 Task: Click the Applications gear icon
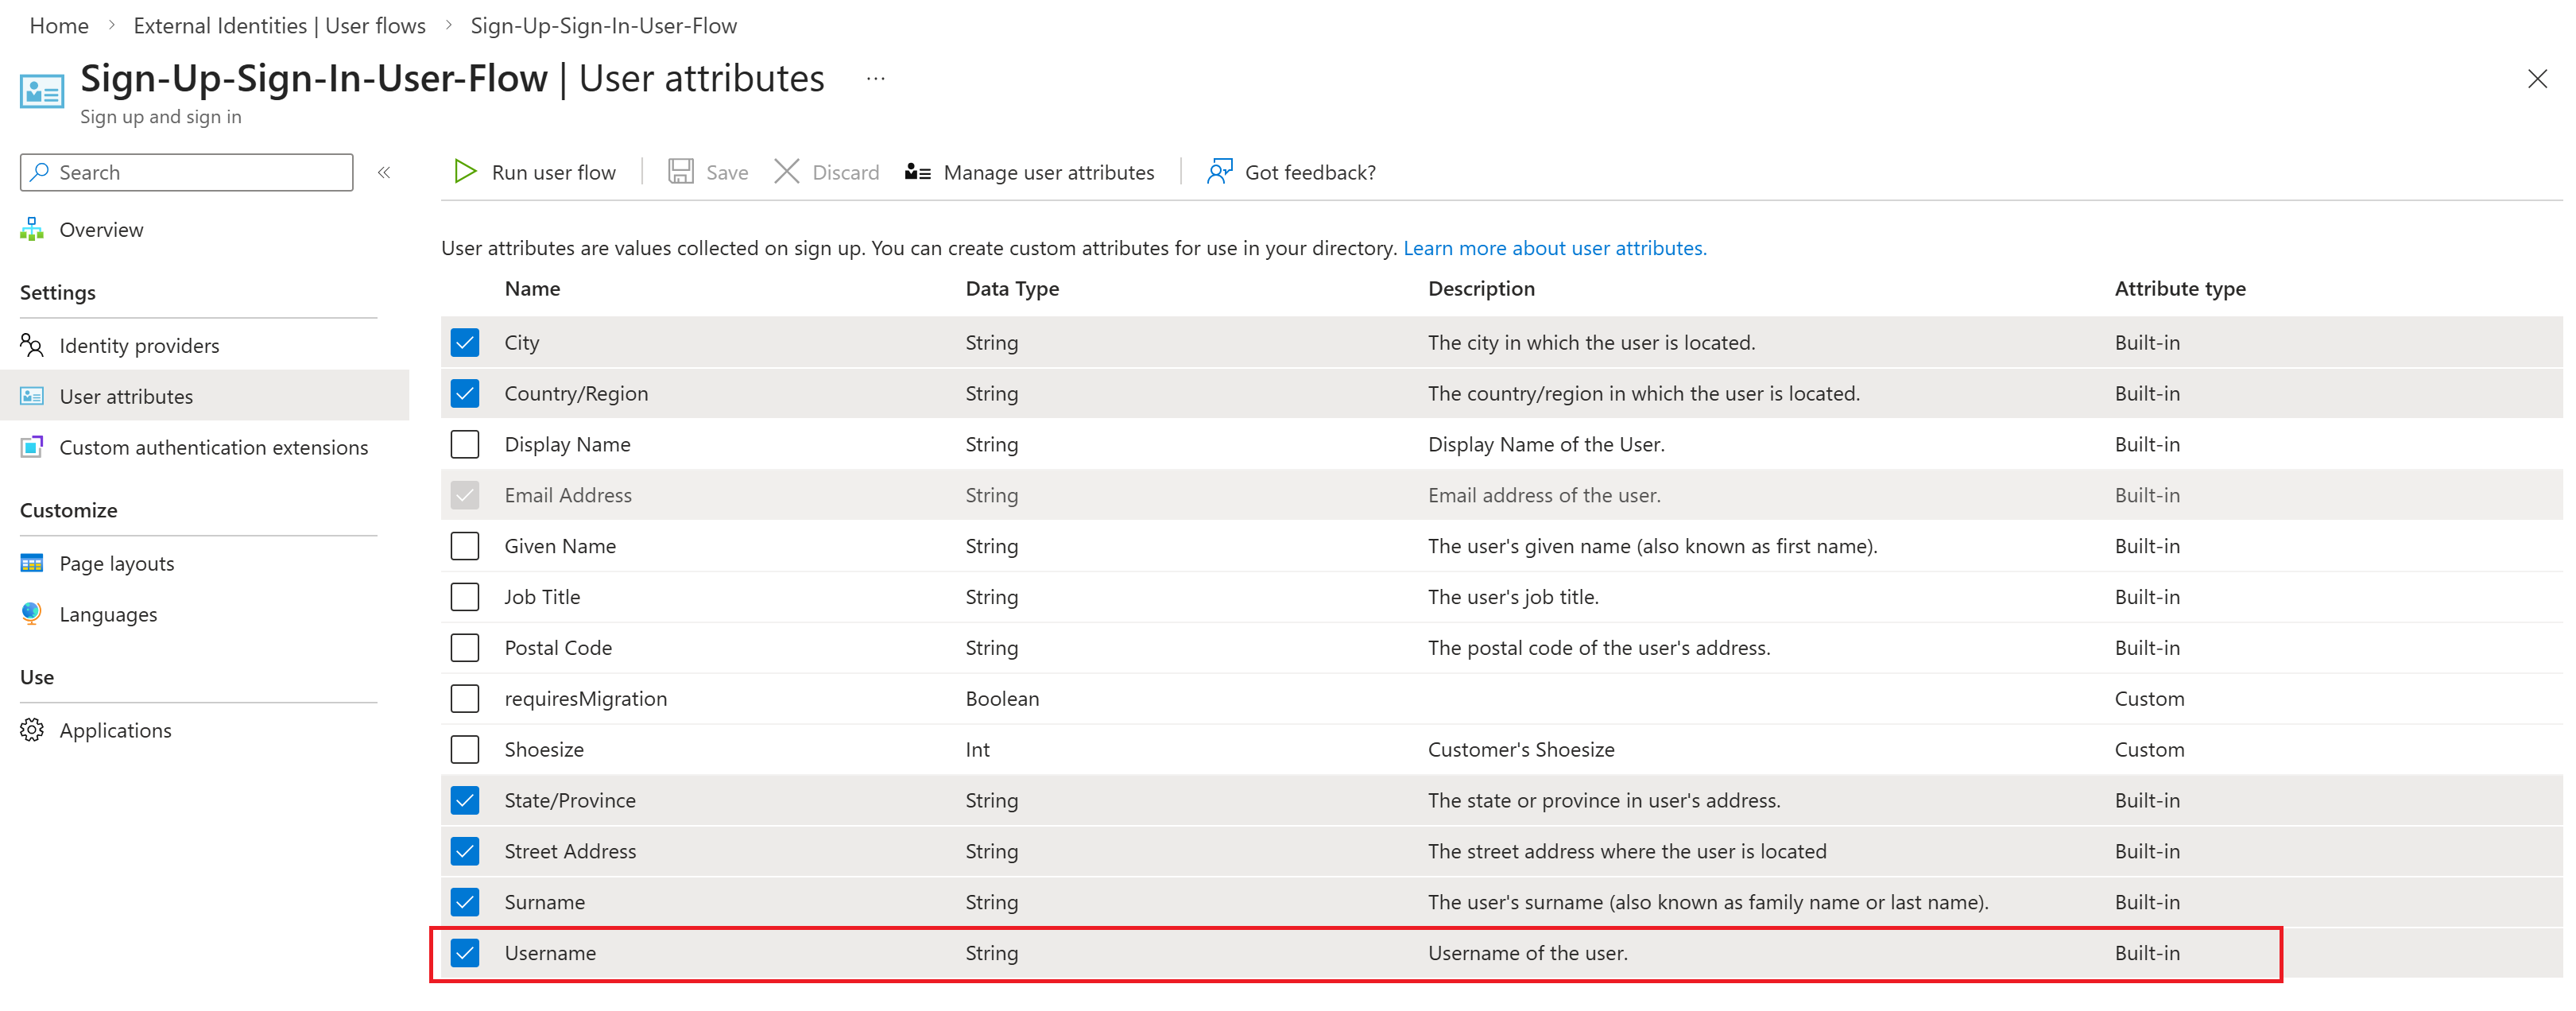tap(32, 730)
